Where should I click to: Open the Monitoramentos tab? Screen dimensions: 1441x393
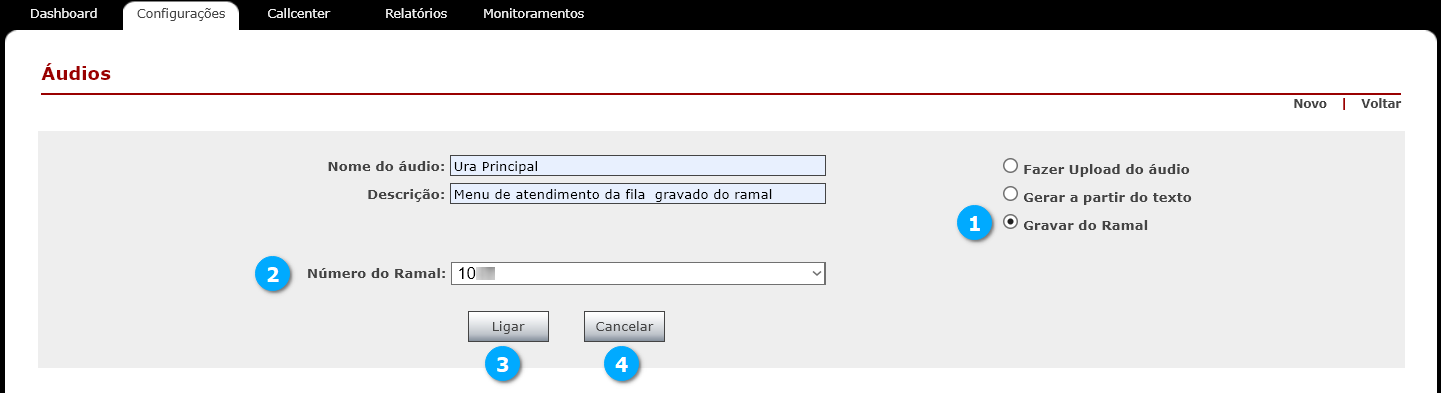(533, 14)
